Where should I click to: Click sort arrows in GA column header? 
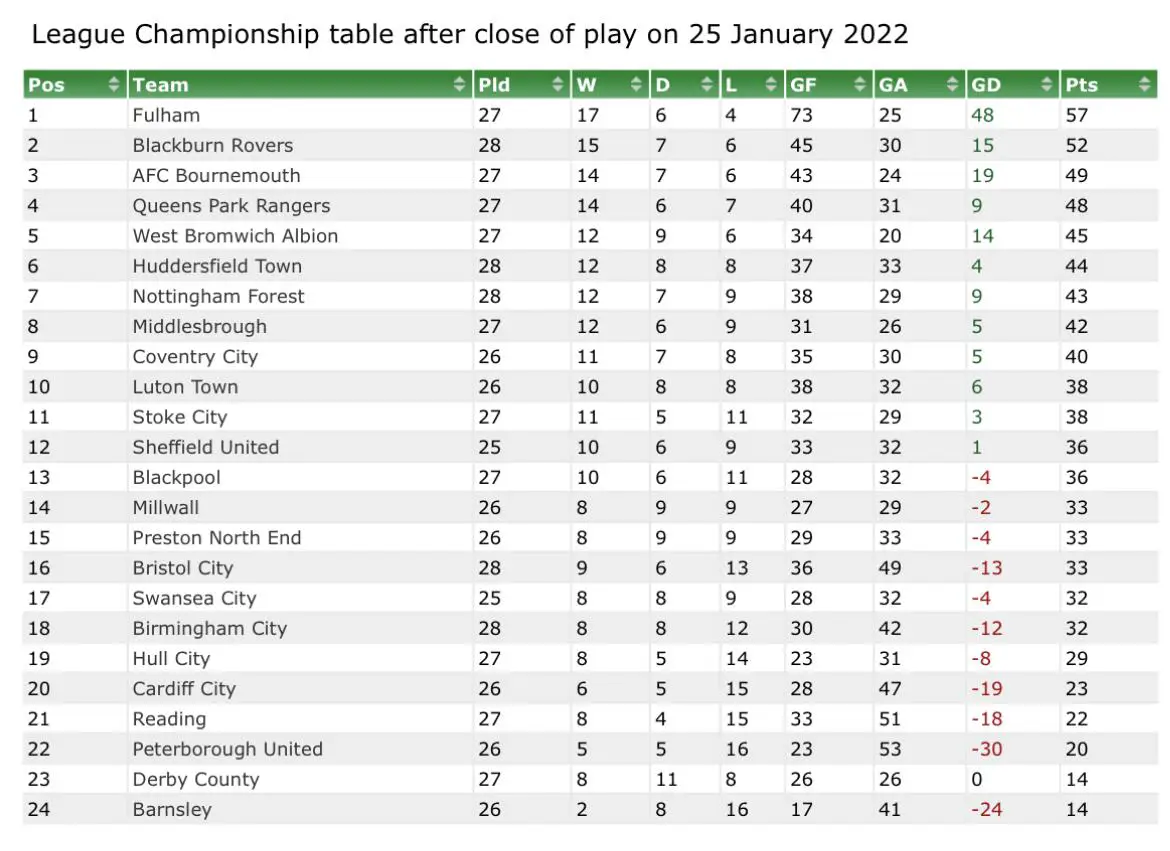[952, 84]
